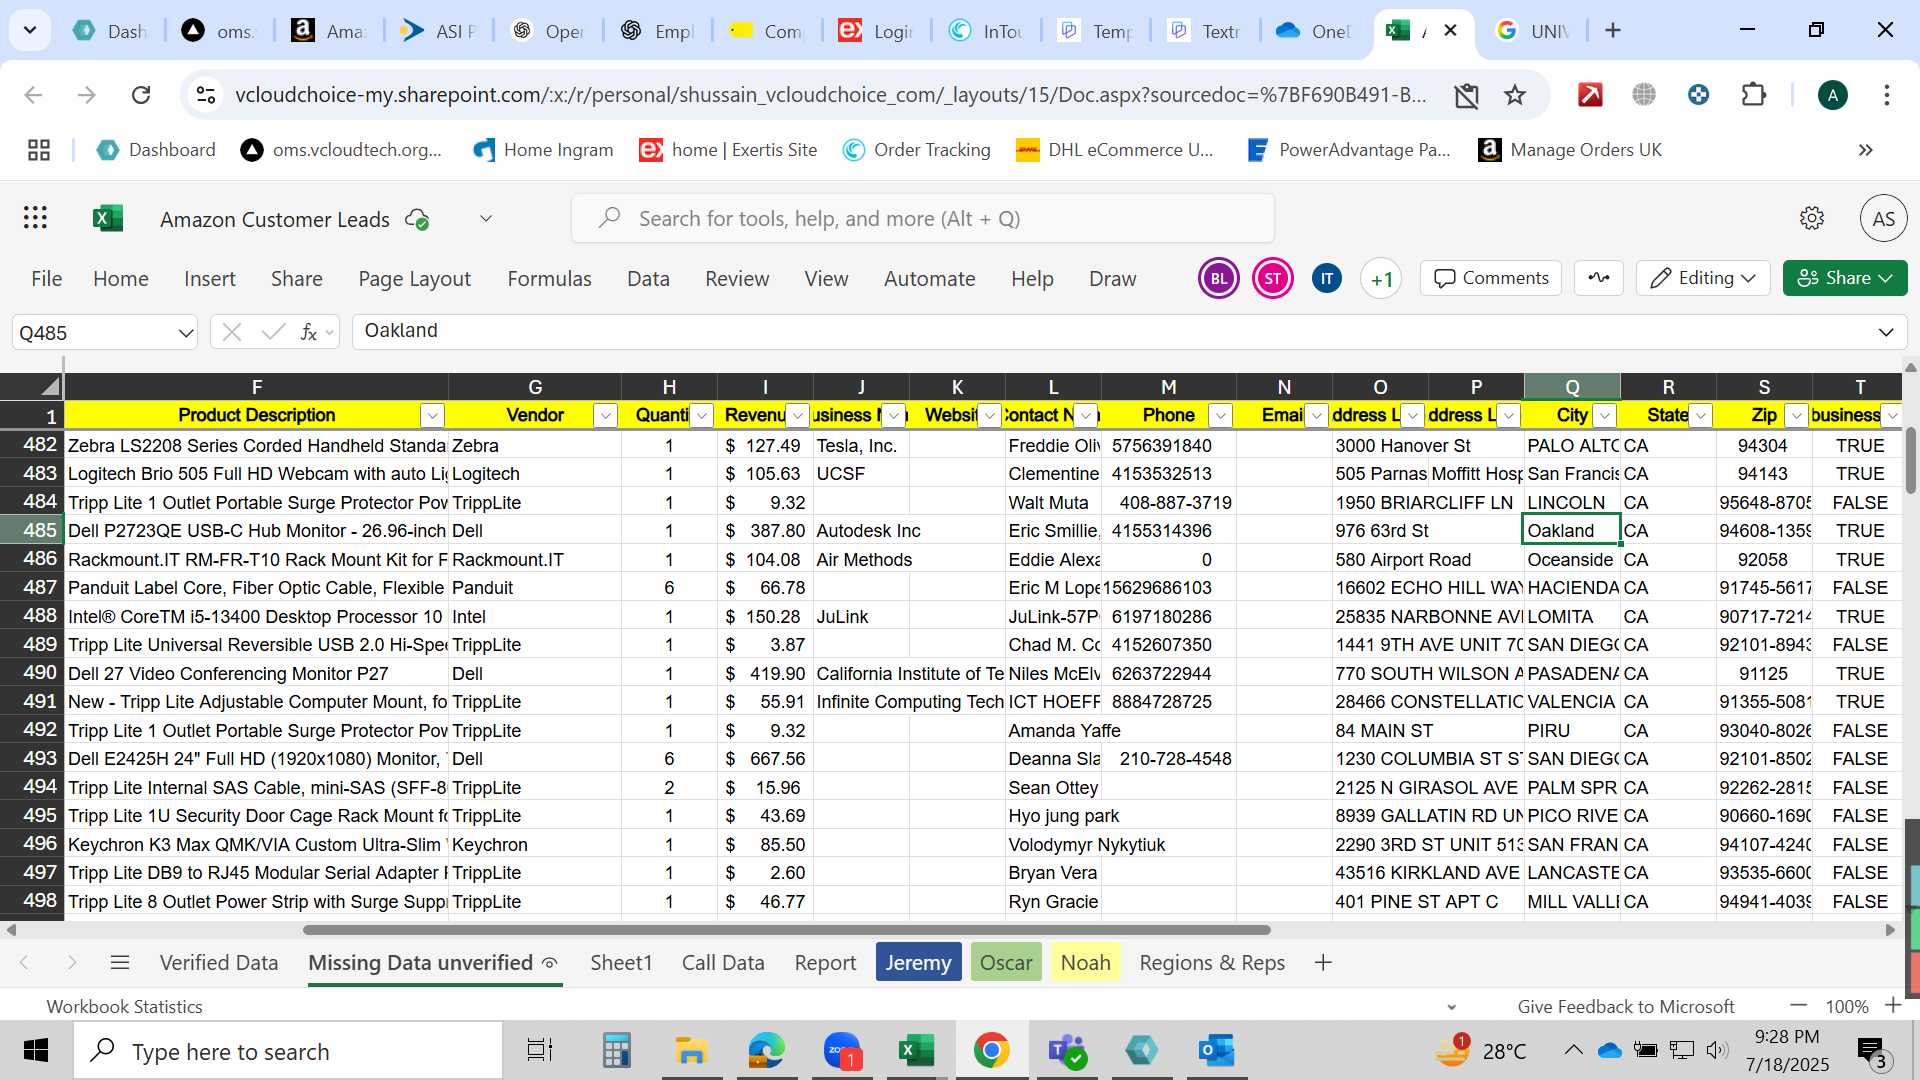The image size is (1920, 1080).
Task: Select all cells using the corner triangle
Action: 50,387
